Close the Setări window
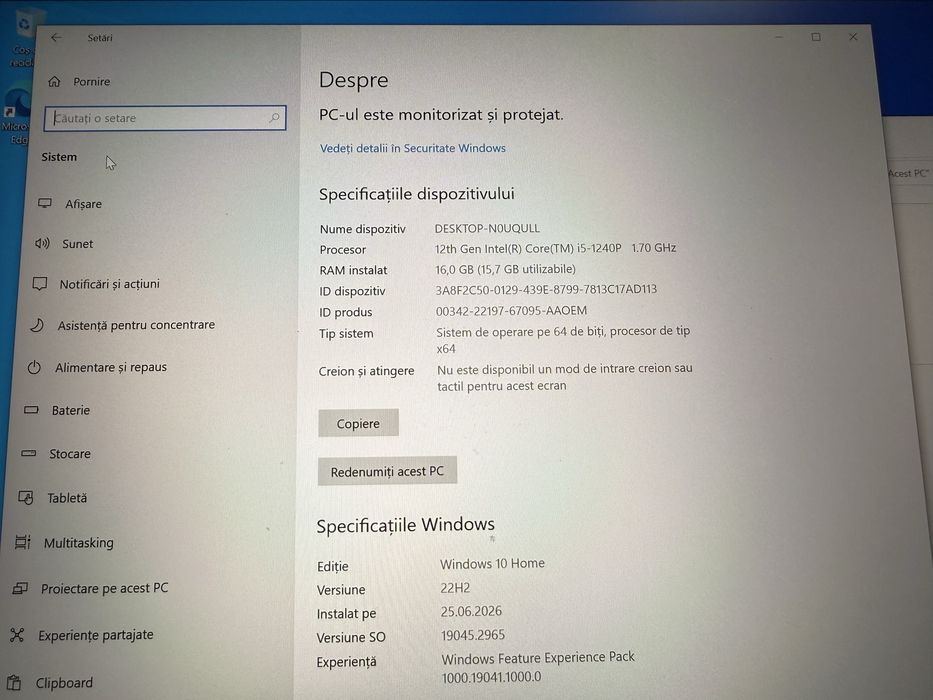Viewport: 933px width, 700px height. point(853,37)
